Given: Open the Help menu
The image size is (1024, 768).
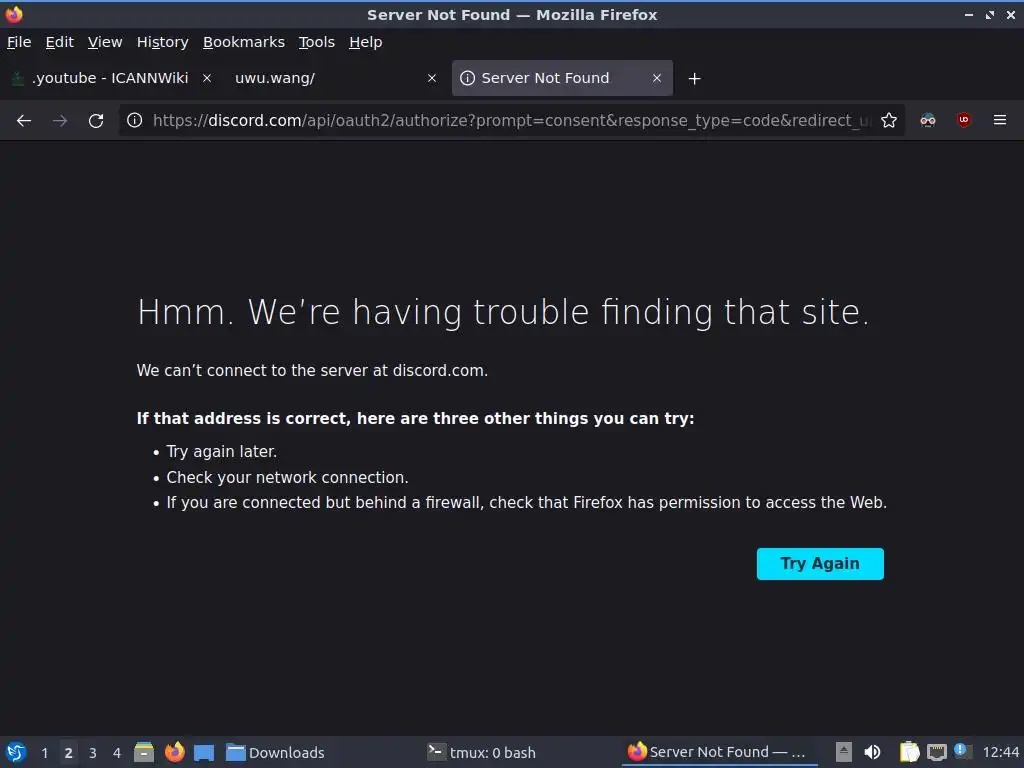Looking at the screenshot, I should pos(366,42).
